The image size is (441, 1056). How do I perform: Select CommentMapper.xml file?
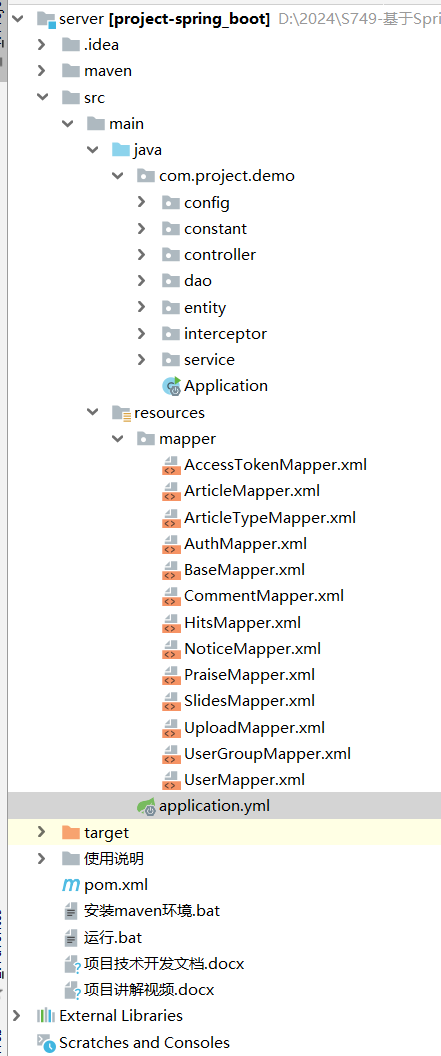264,596
